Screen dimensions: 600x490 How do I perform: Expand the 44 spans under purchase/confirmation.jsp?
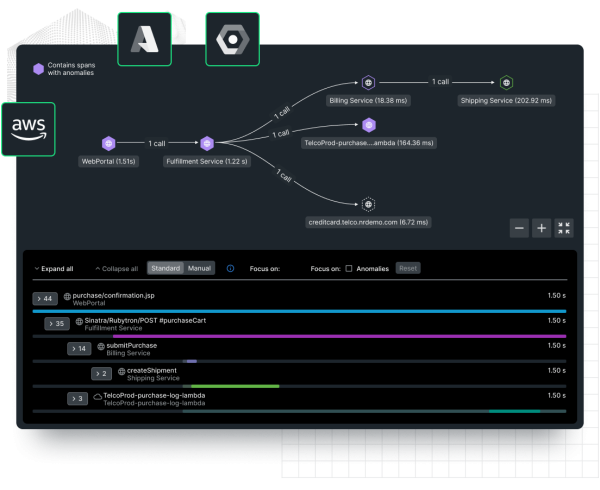pos(44,298)
